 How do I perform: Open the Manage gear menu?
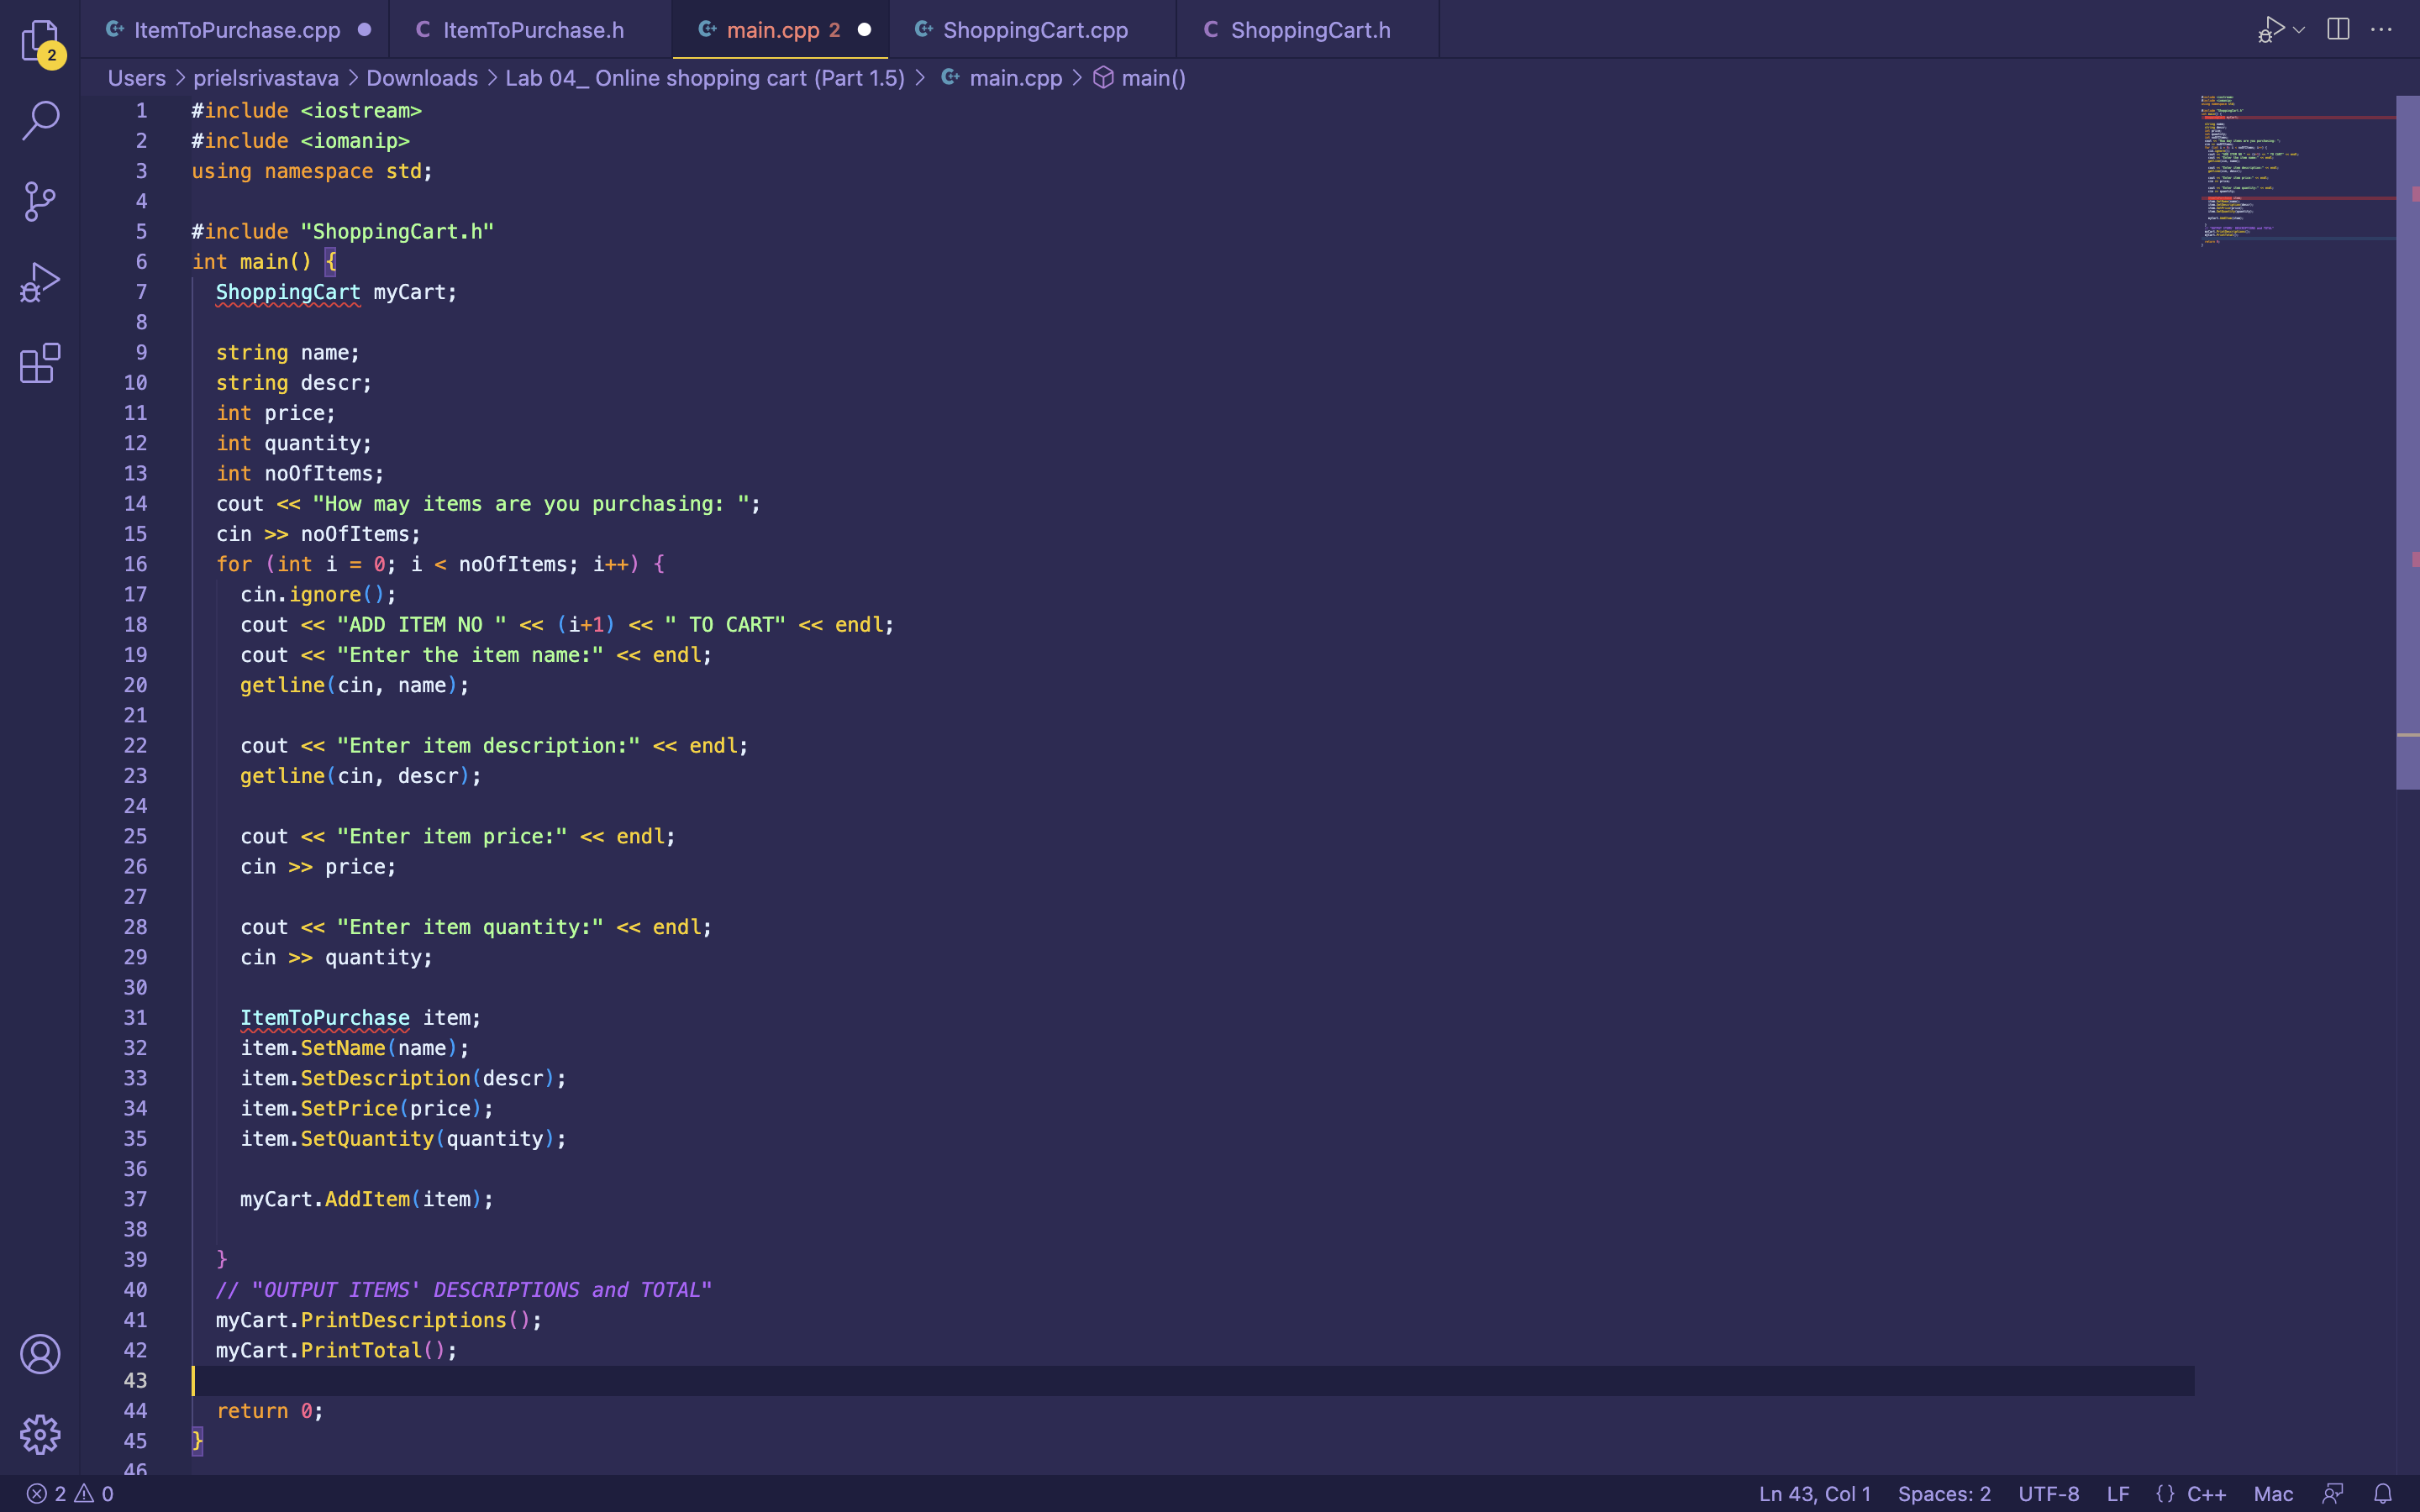tap(40, 1434)
